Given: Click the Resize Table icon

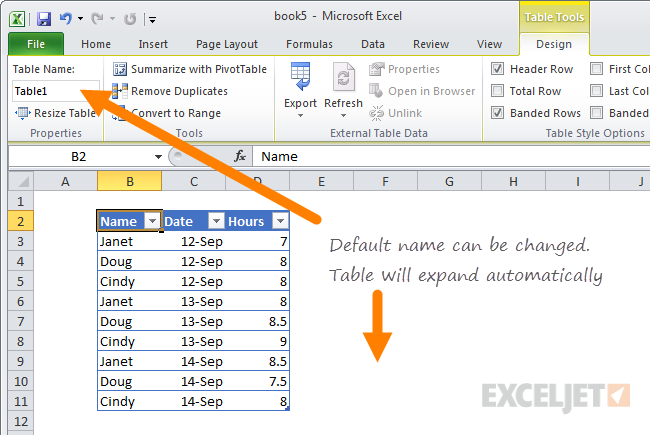Looking at the screenshot, I should click(22, 113).
